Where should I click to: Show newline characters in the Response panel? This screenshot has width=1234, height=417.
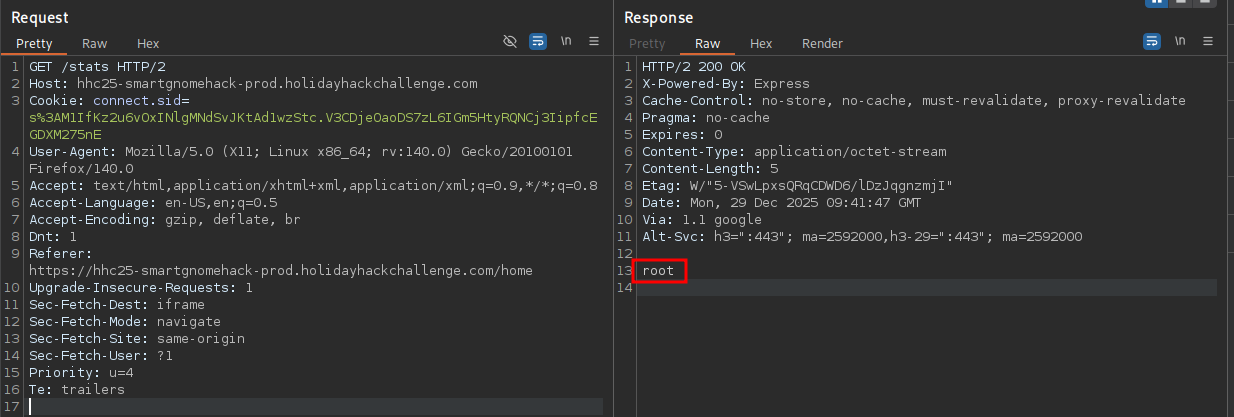[1180, 42]
